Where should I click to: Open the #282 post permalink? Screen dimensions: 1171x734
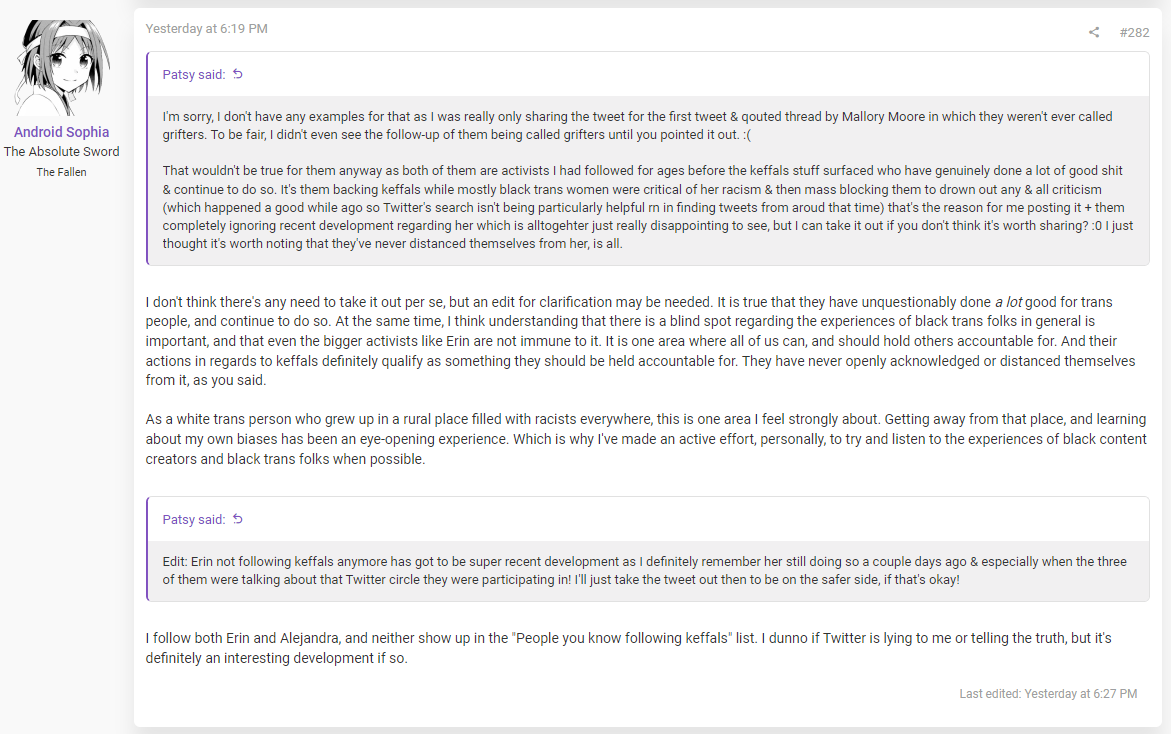1134,32
